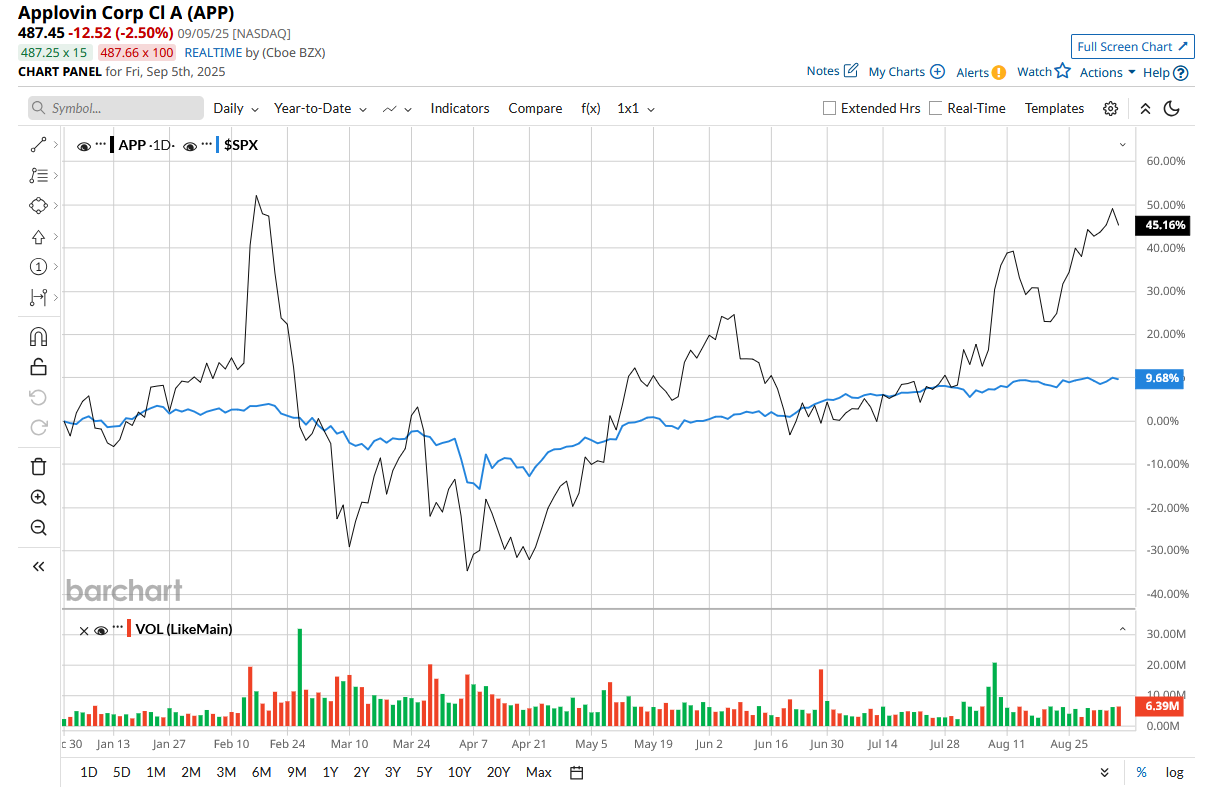Collapse the main chart pane chevron
This screenshot has height=811, width=1222.
[x=1123, y=145]
